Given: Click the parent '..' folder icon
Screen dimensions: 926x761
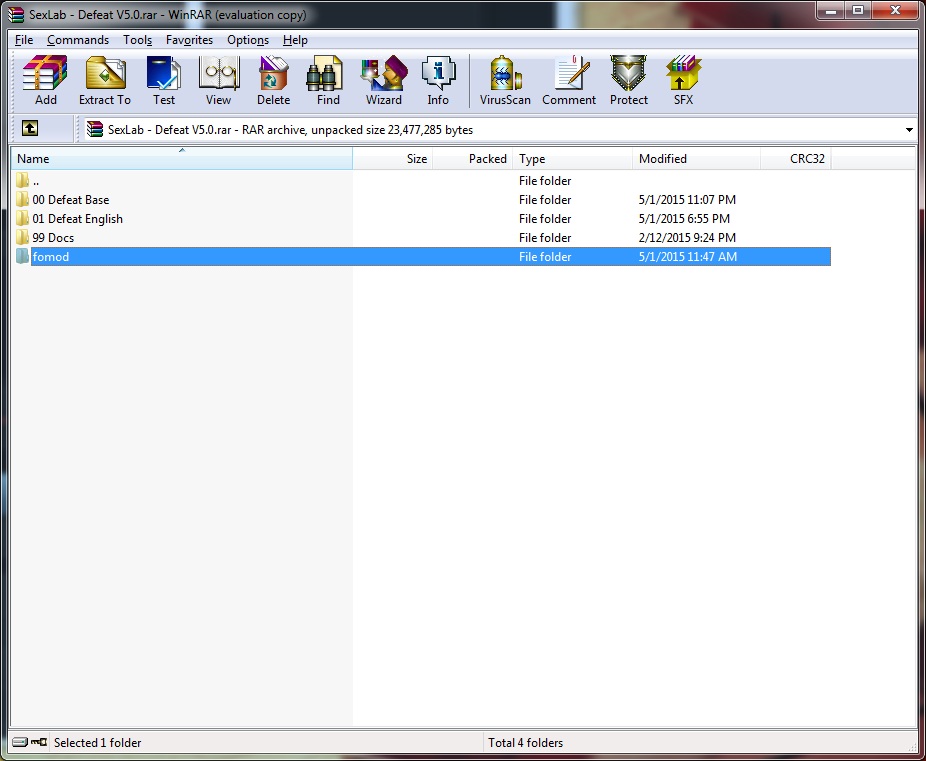Looking at the screenshot, I should pos(22,180).
